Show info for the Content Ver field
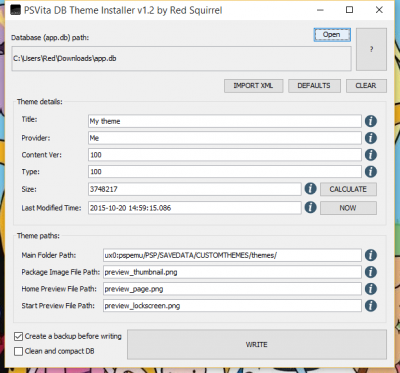The width and height of the screenshot is (400, 373). click(371, 155)
